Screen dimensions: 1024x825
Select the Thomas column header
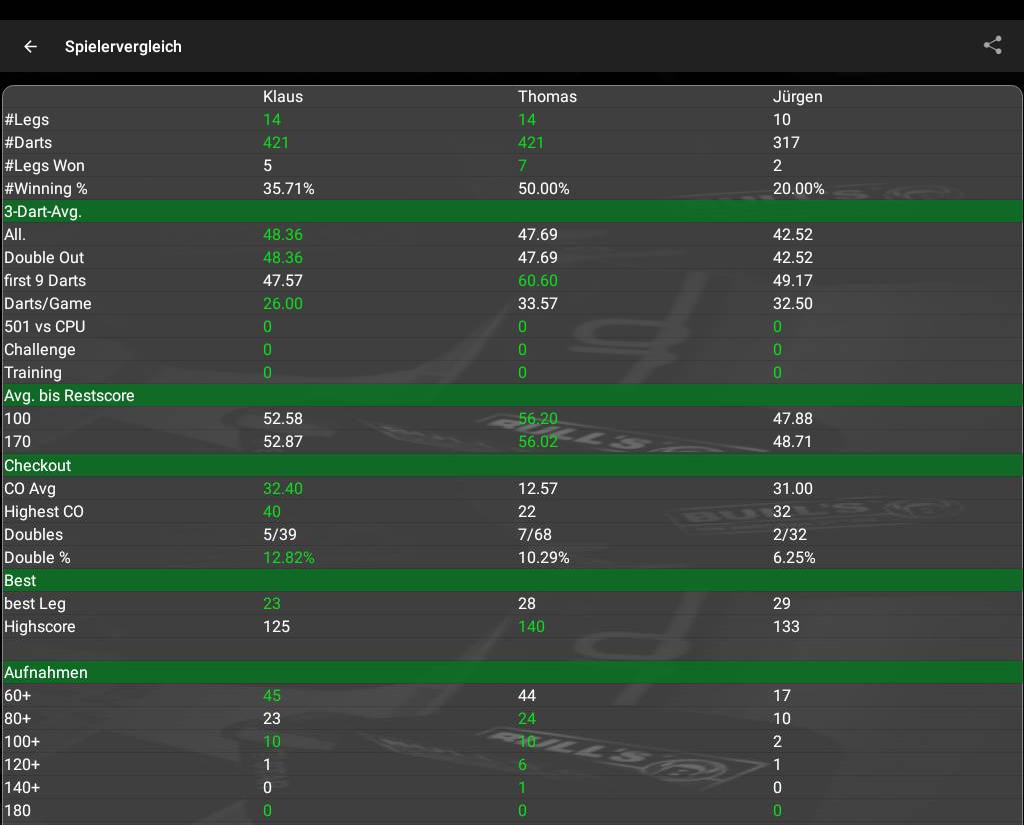click(x=547, y=97)
